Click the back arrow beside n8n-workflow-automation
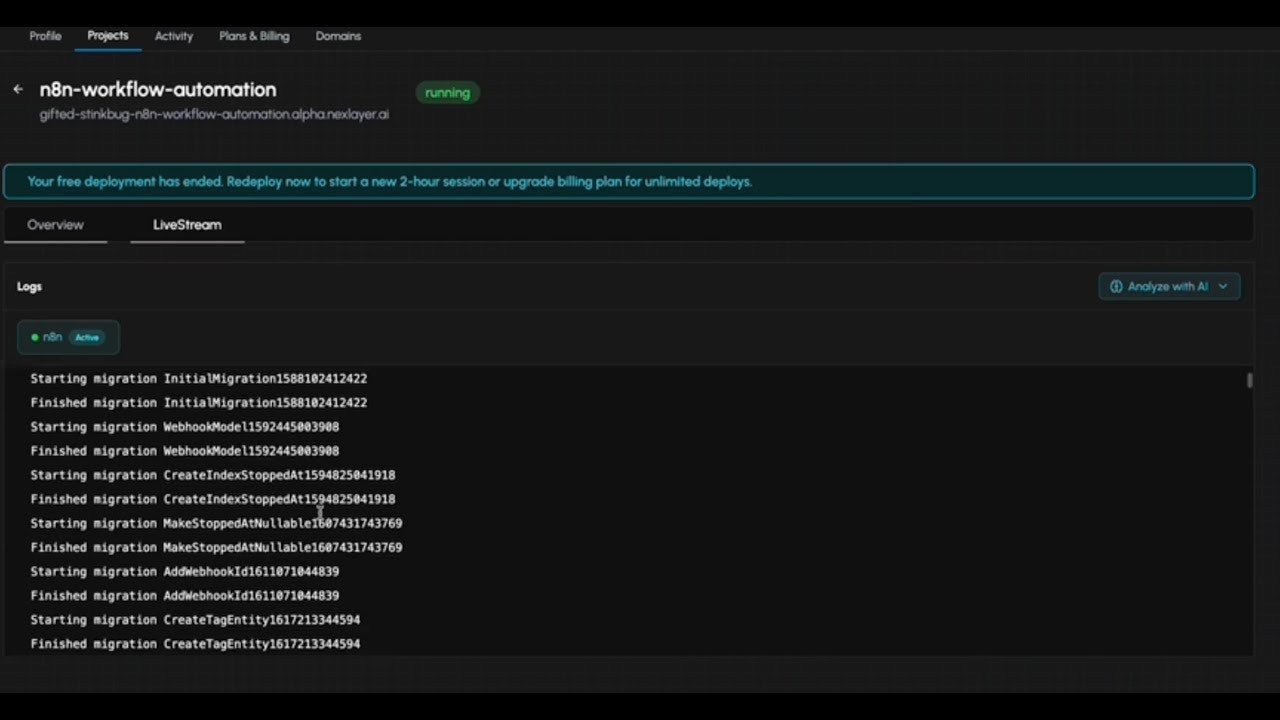 [x=17, y=89]
